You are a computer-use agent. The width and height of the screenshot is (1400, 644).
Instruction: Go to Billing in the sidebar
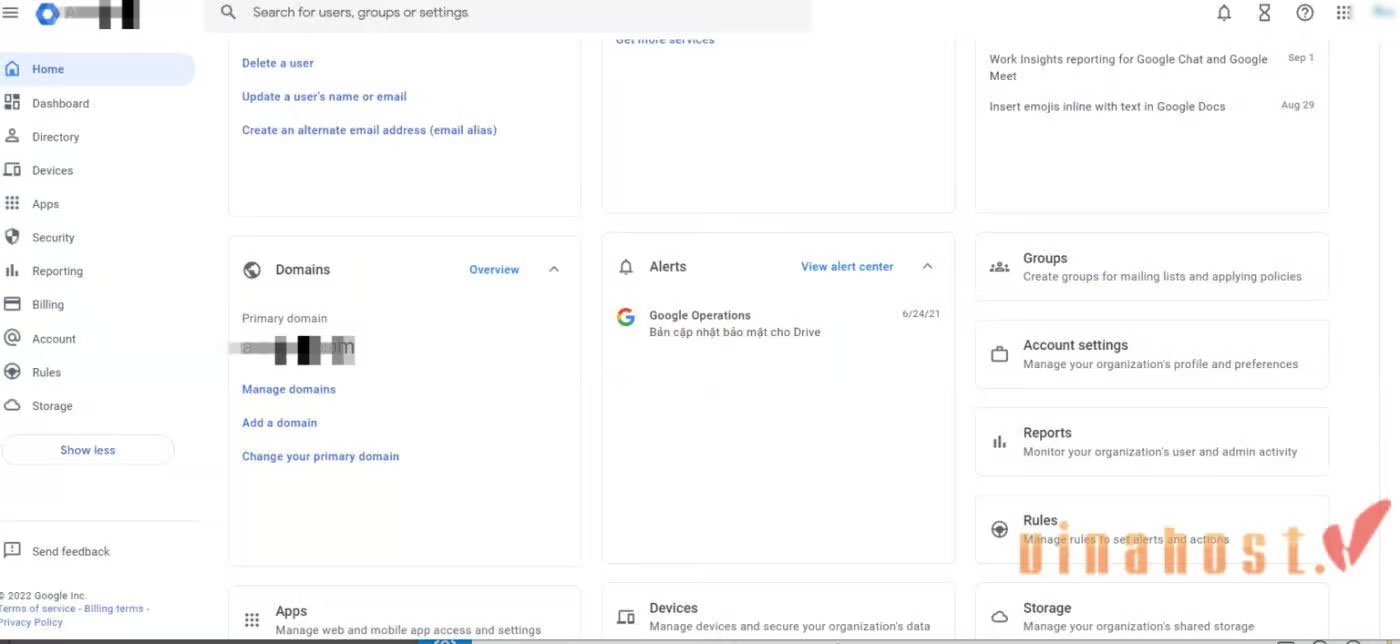pos(47,305)
